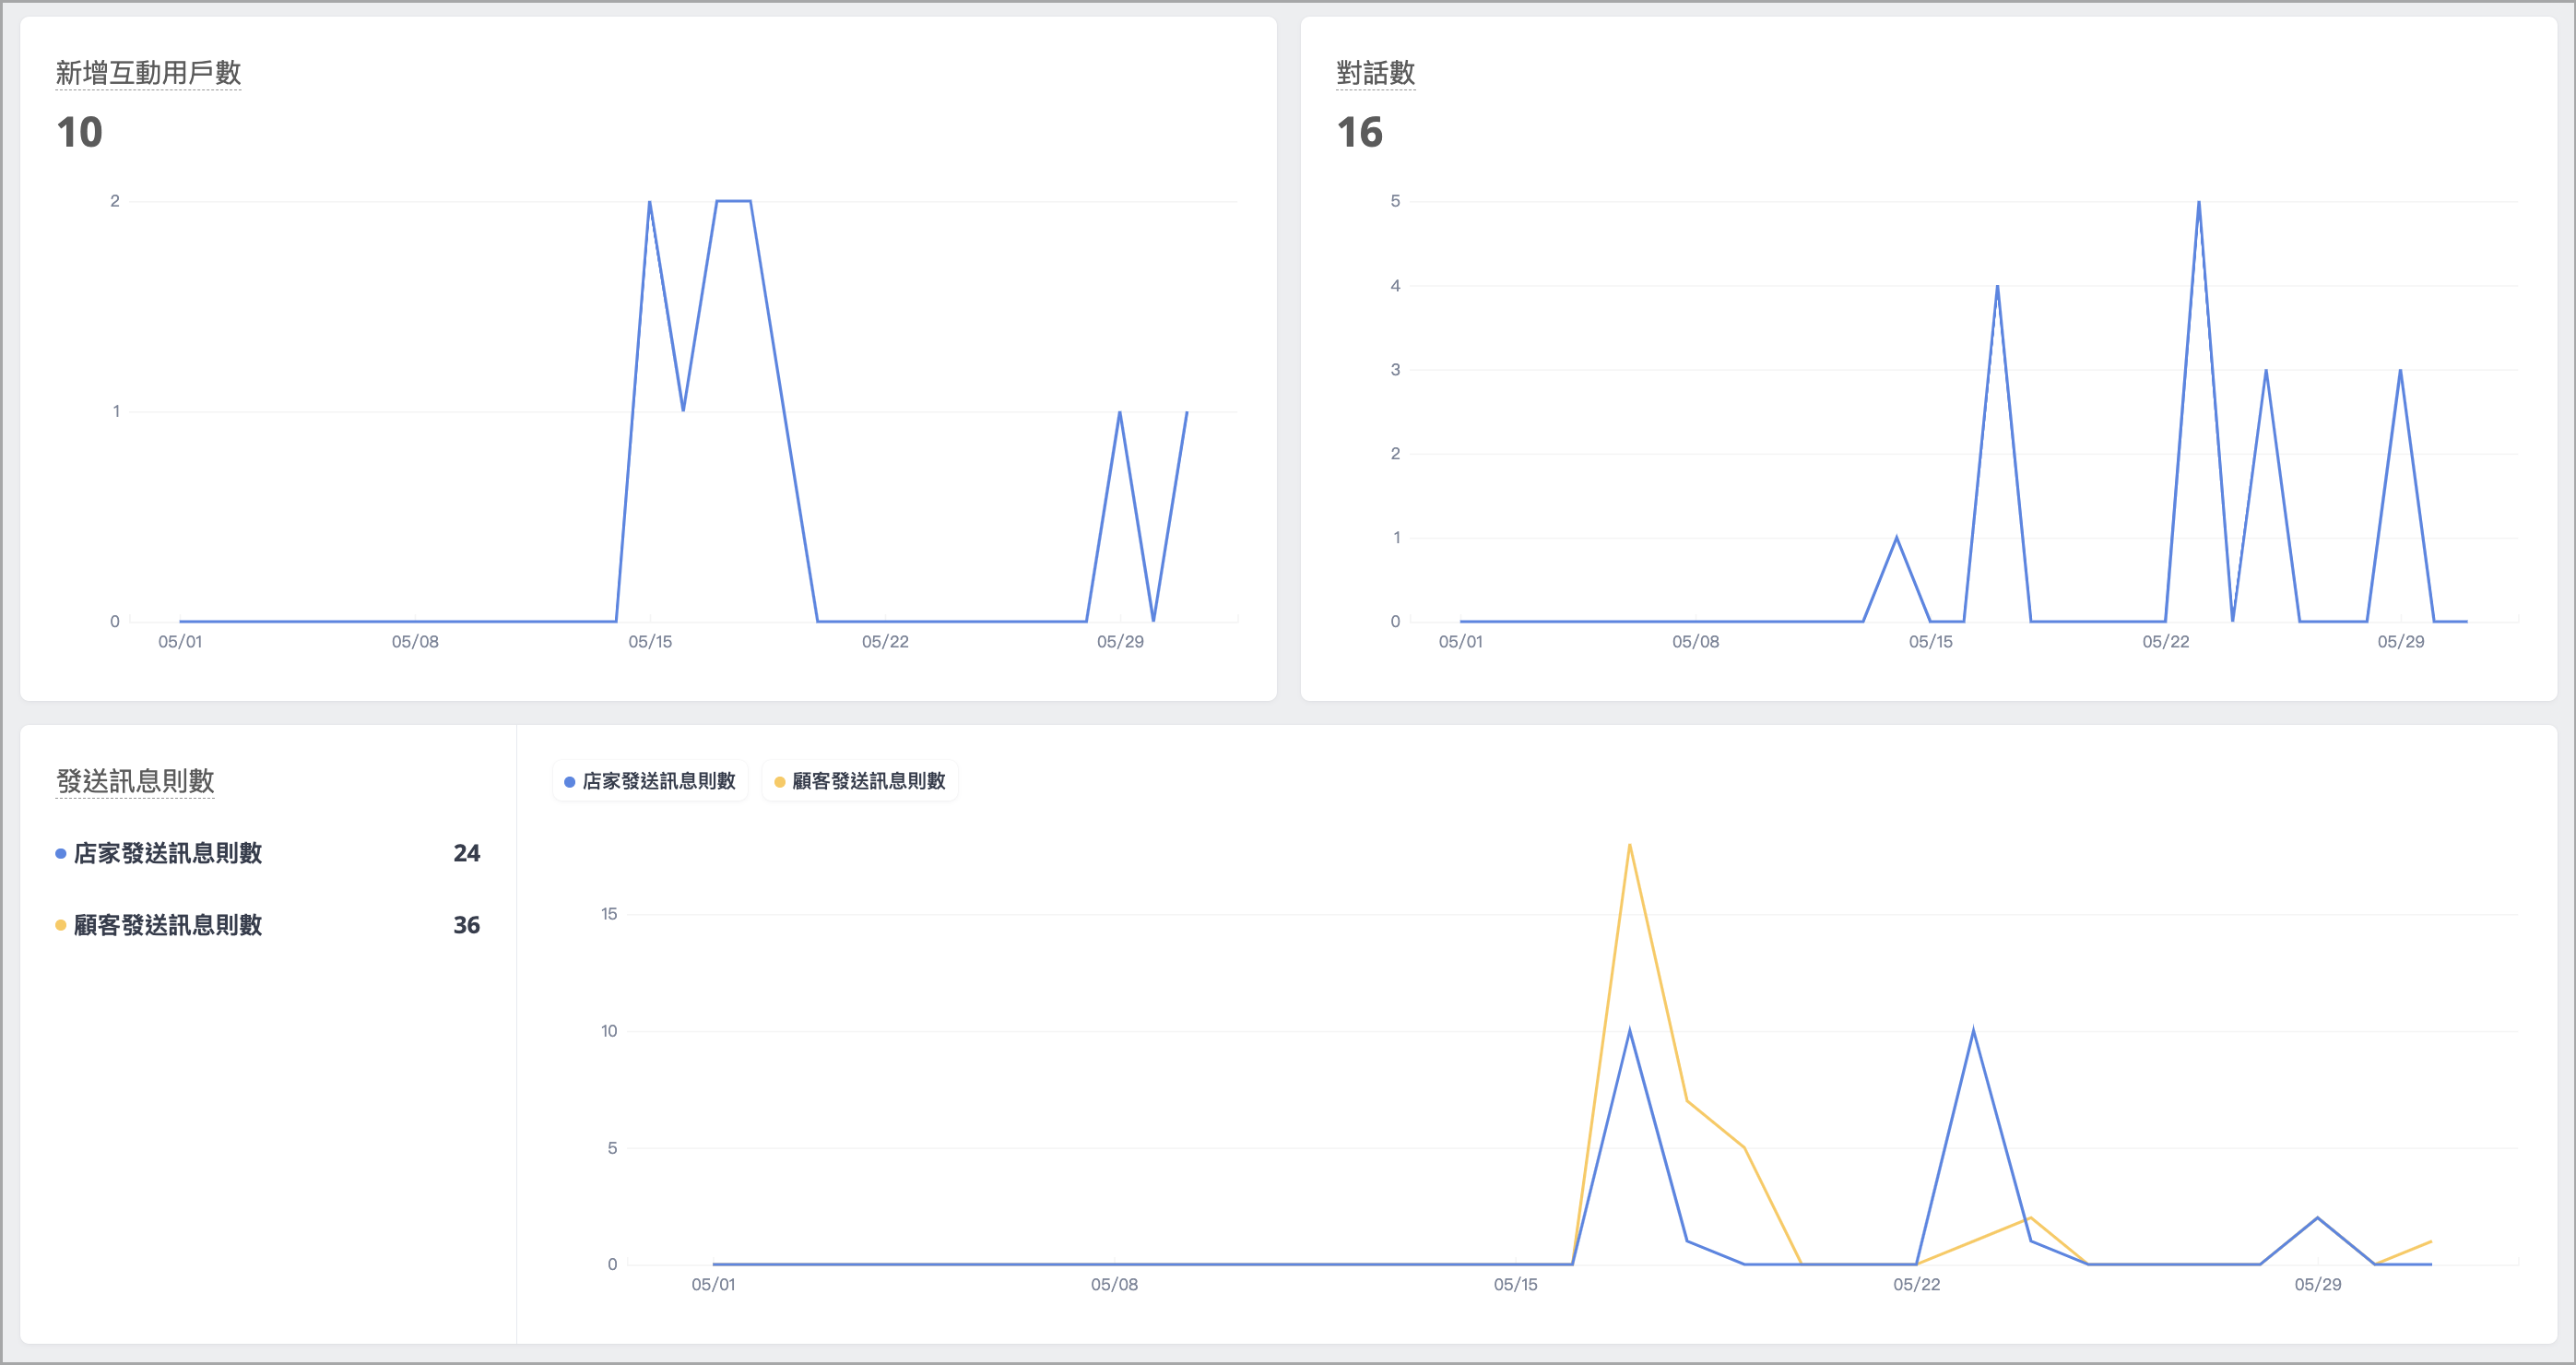Toggle the 顧客發送訊息則數 legend chip
Screen dimensions: 2576x1365
click(x=860, y=781)
